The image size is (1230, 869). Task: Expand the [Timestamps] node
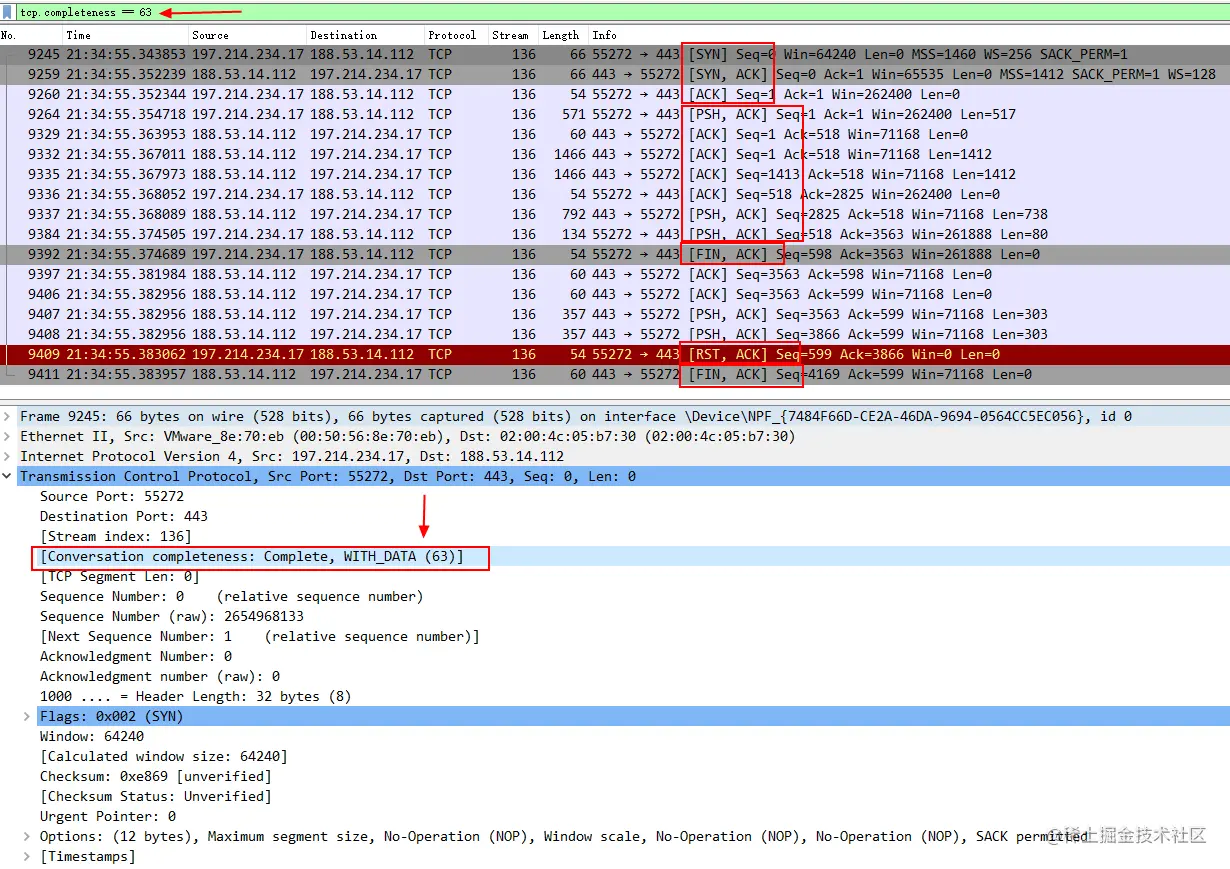(27, 856)
